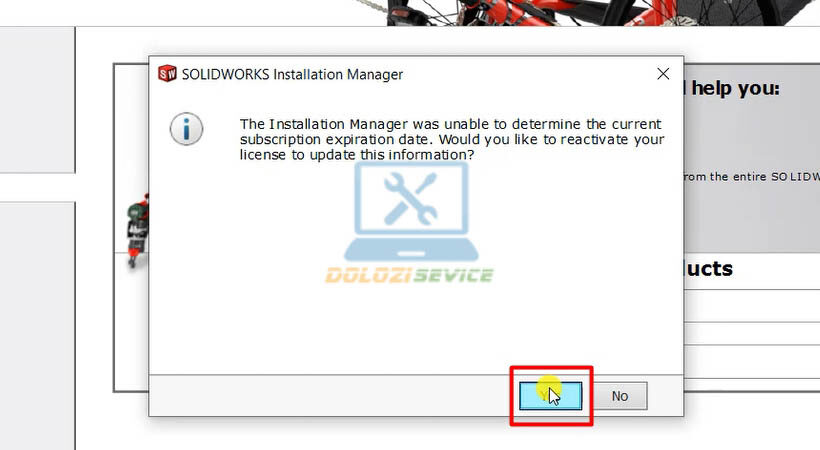This screenshot has width=820, height=450.
Task: Click the blue information icon
Action: pyautogui.click(x=186, y=129)
